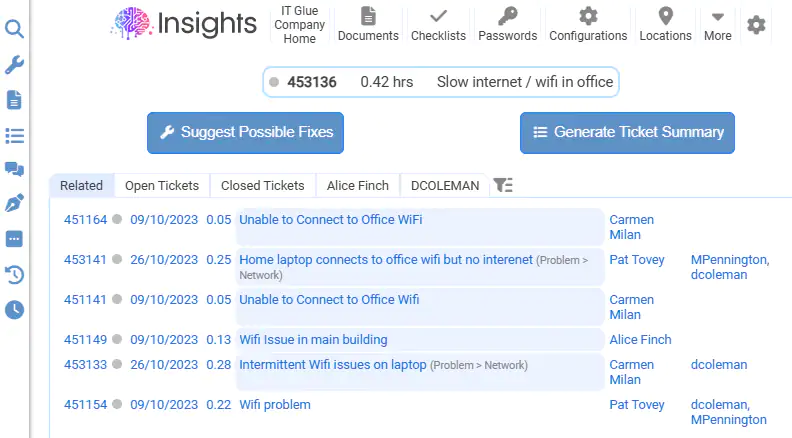Screen dimensions: 792x438
Task: Click Generate Ticket Summary button
Action: tap(627, 132)
